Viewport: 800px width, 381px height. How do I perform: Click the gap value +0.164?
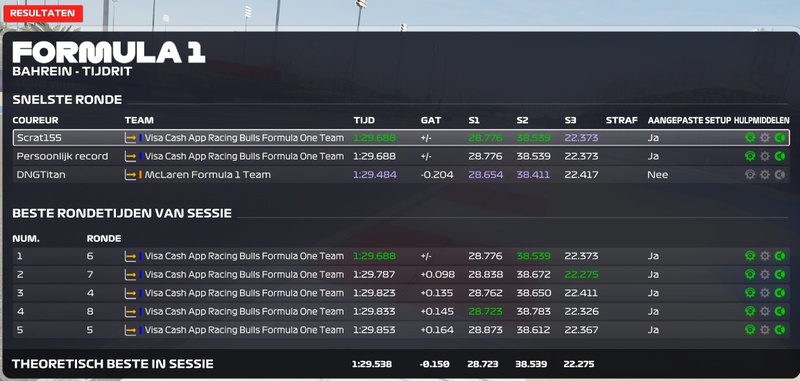tap(437, 330)
